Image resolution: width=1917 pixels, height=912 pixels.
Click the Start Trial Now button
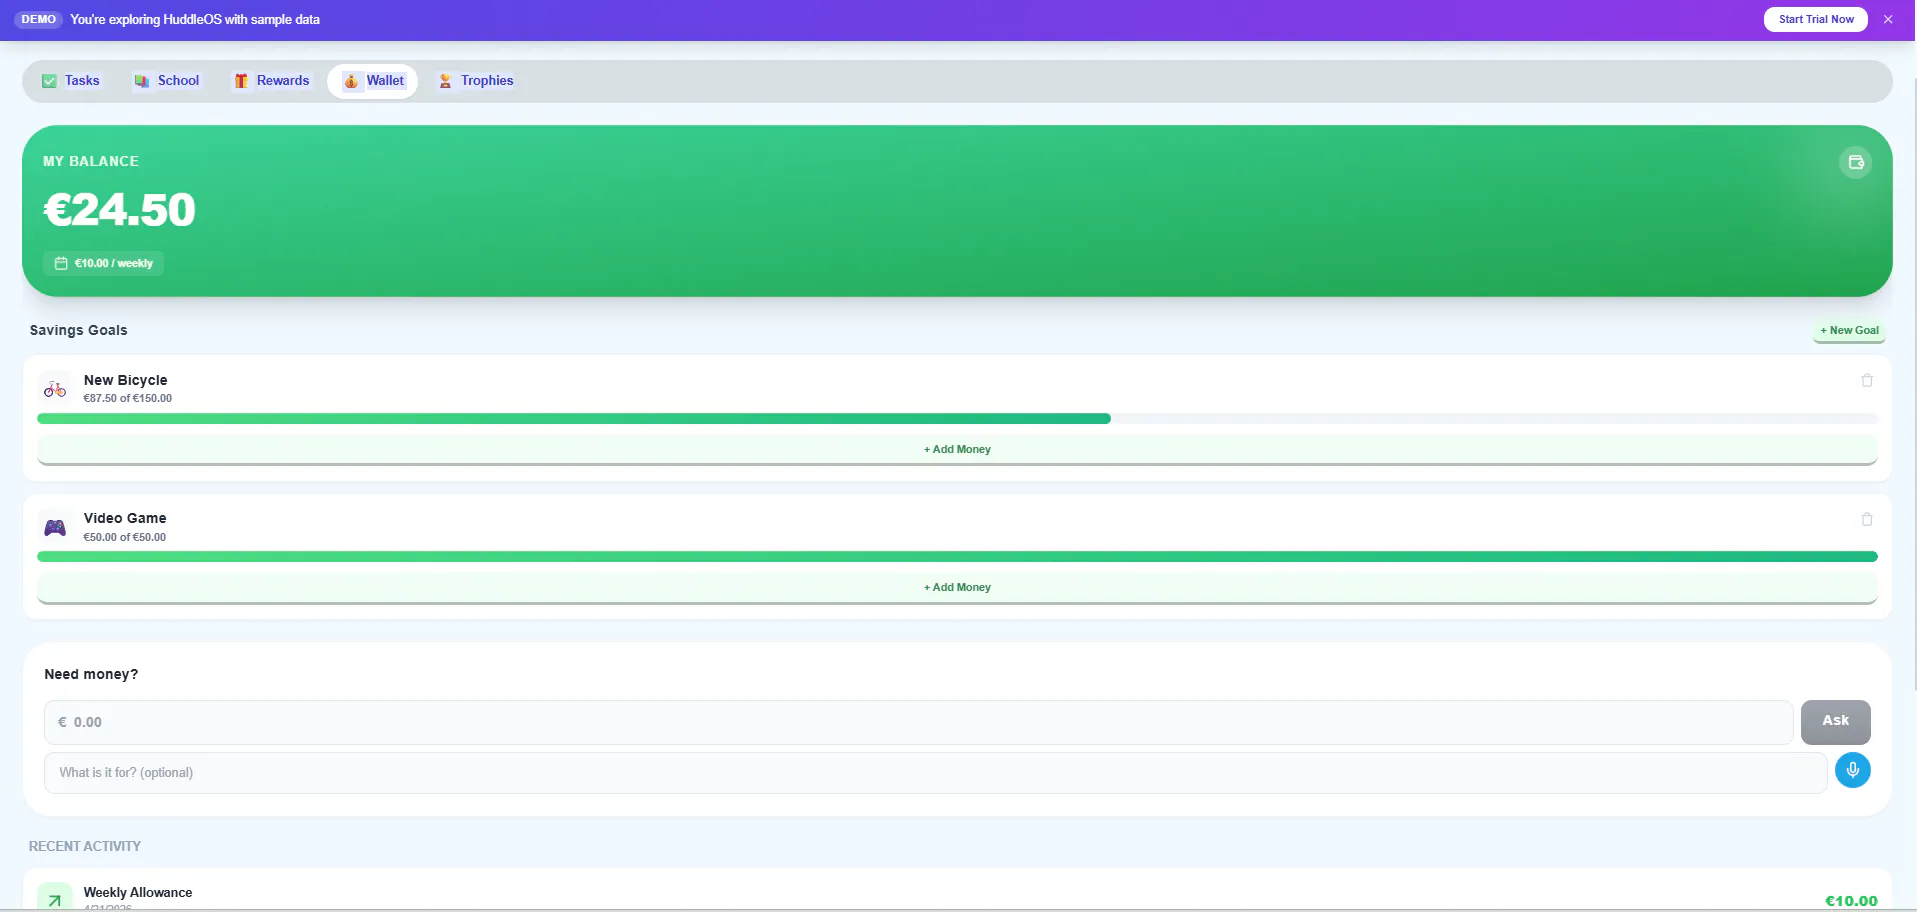click(1816, 19)
